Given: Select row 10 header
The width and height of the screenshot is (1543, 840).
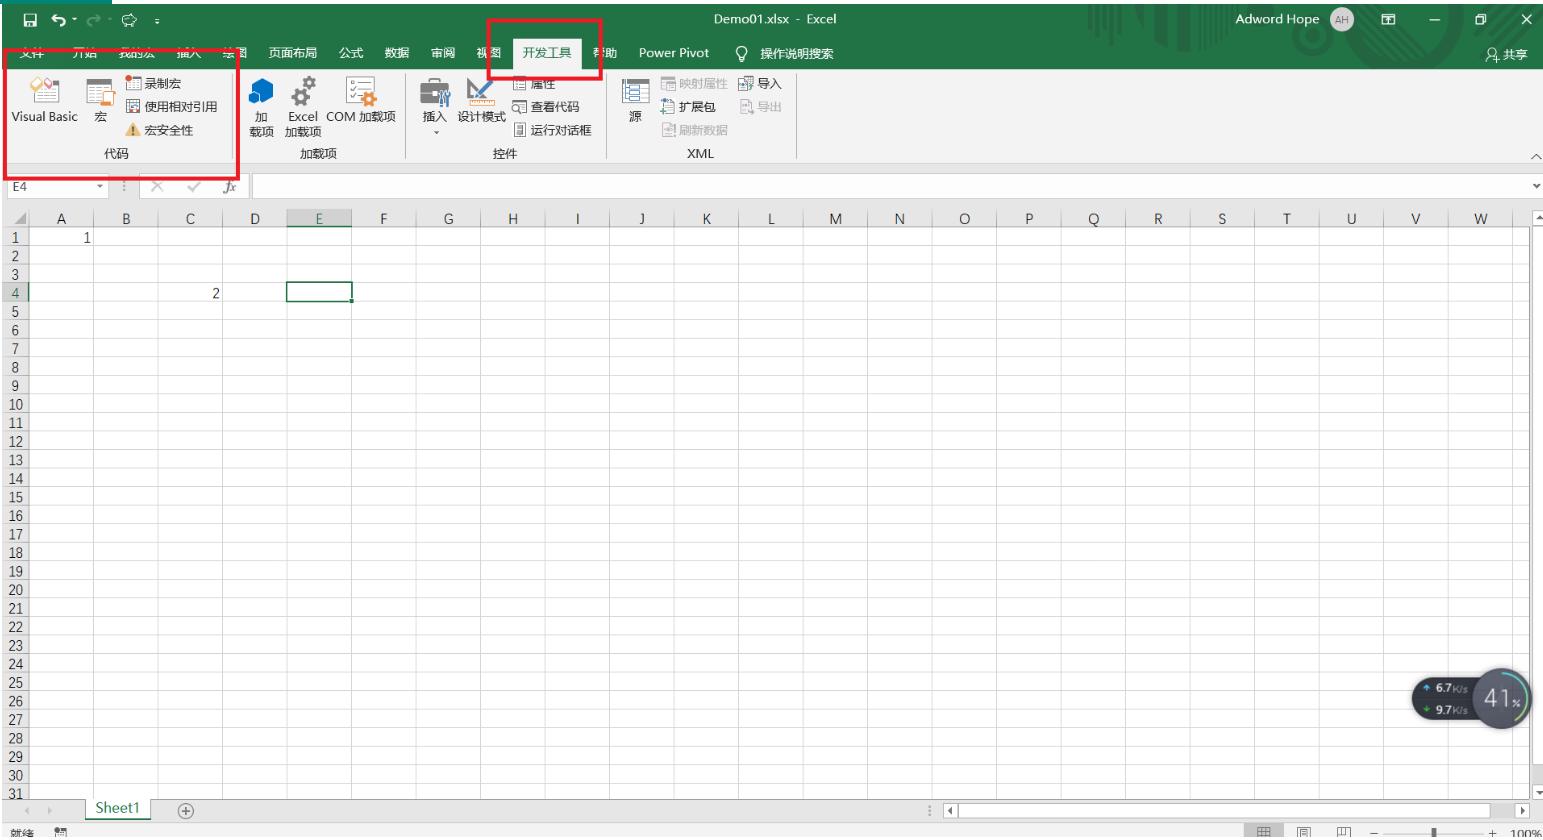Looking at the screenshot, I should tap(15, 405).
